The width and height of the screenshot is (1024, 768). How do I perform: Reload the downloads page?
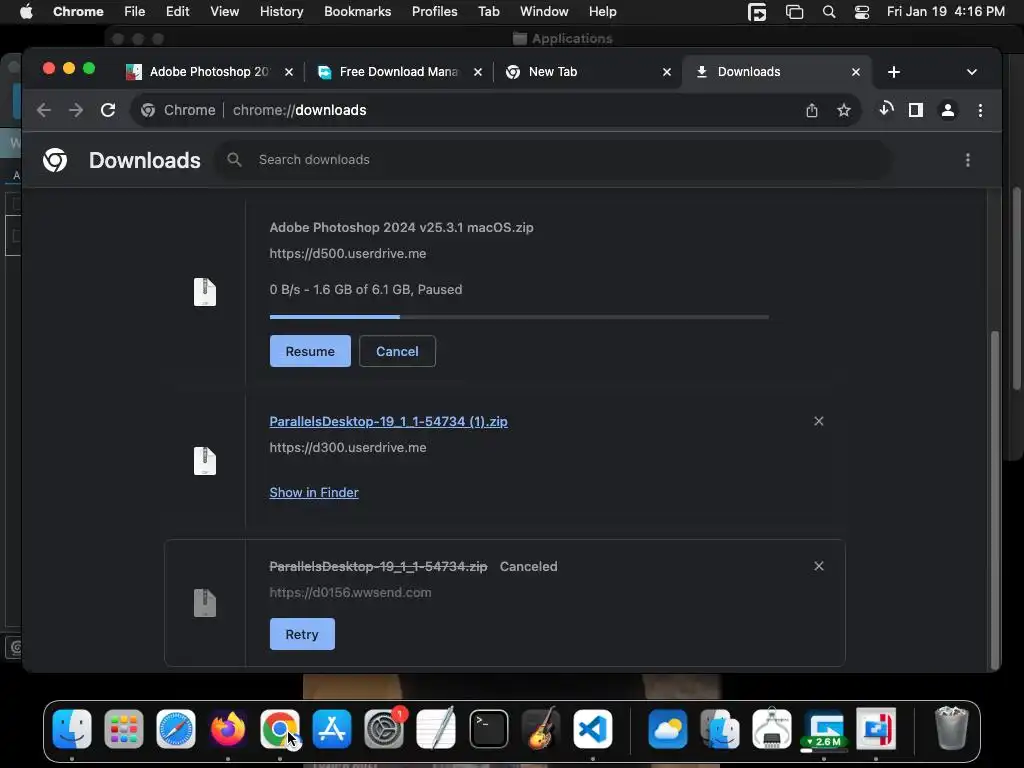[x=108, y=110]
